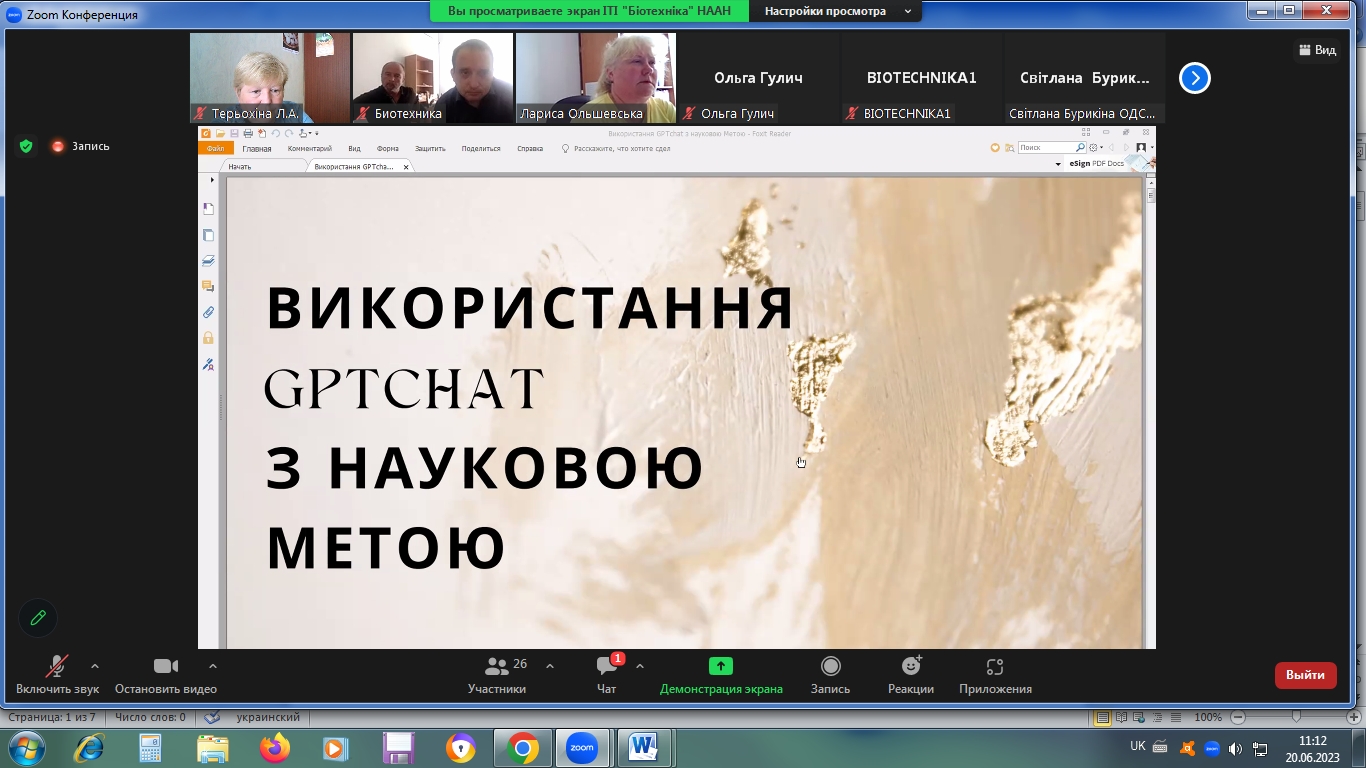Select Світлана Бурикіна participant tile
Screen dimensions: 1366x768
(1084, 78)
